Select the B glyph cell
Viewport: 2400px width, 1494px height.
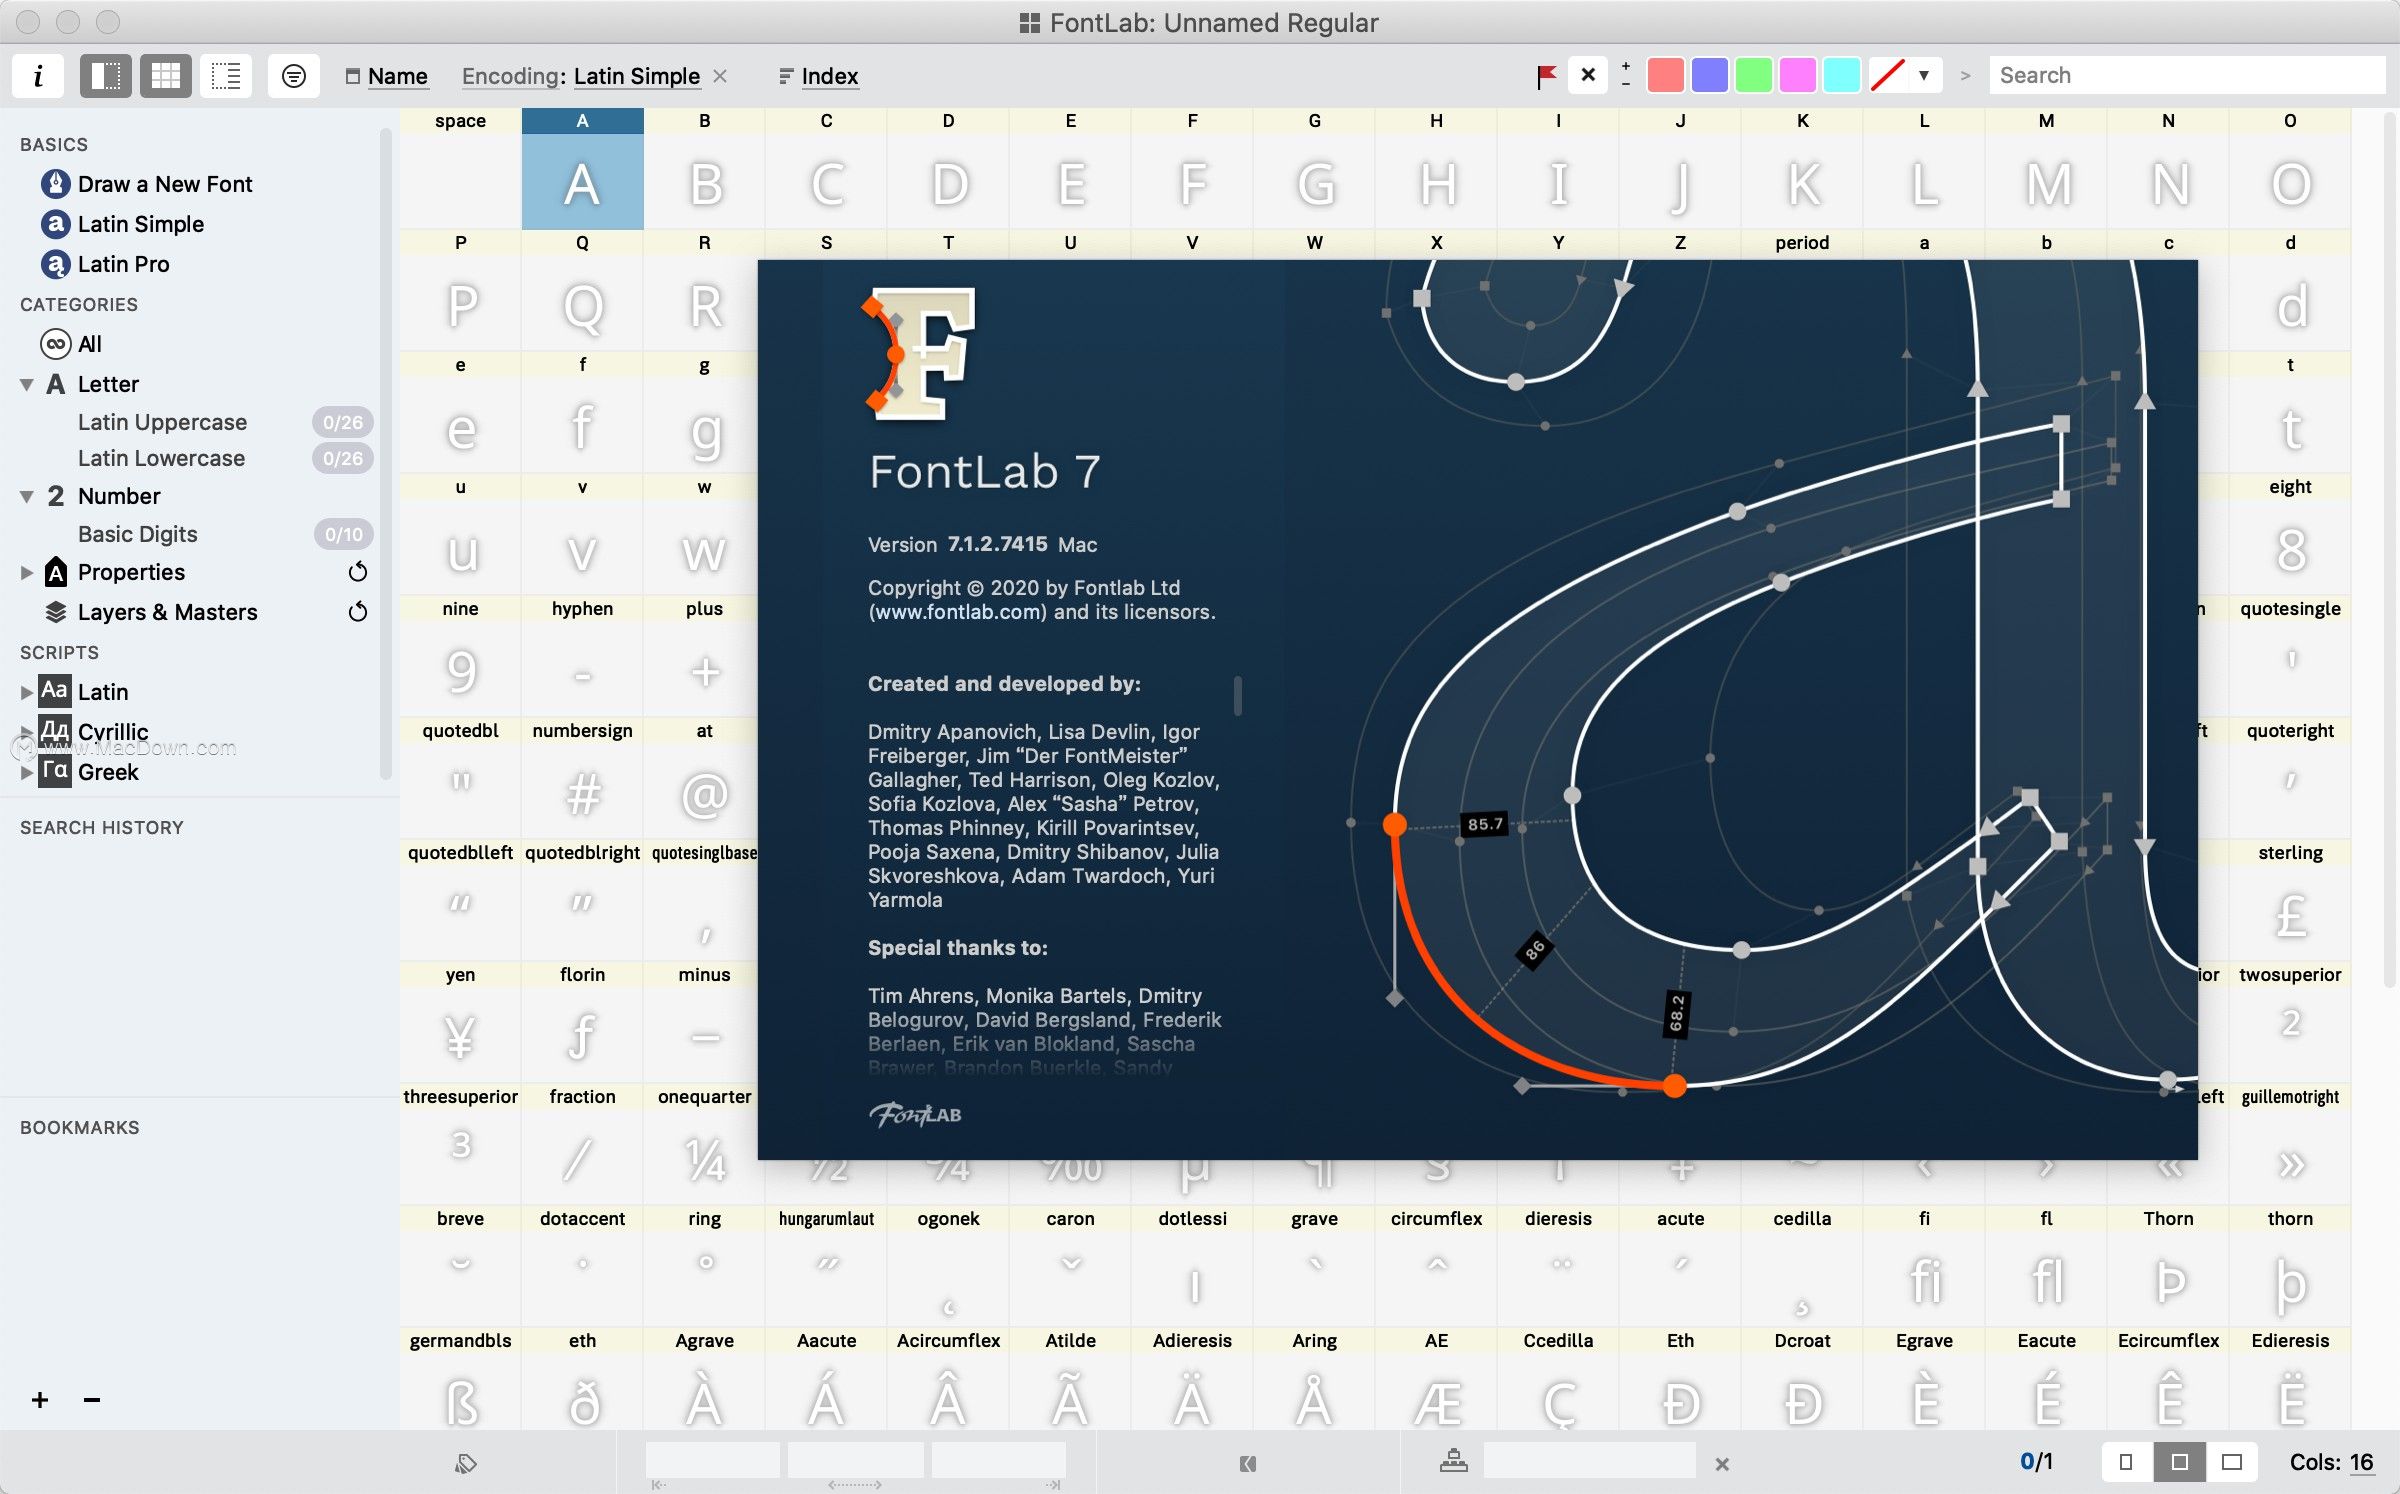704,169
